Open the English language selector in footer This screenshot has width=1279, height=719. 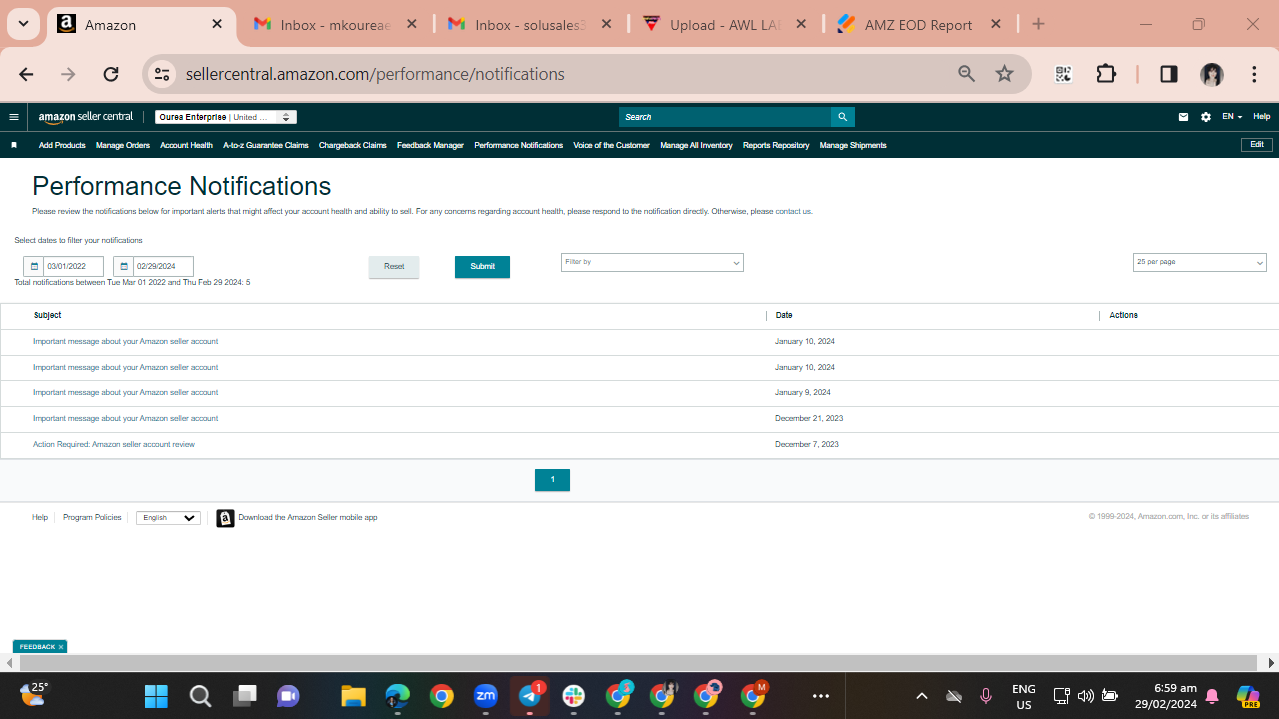(x=168, y=518)
